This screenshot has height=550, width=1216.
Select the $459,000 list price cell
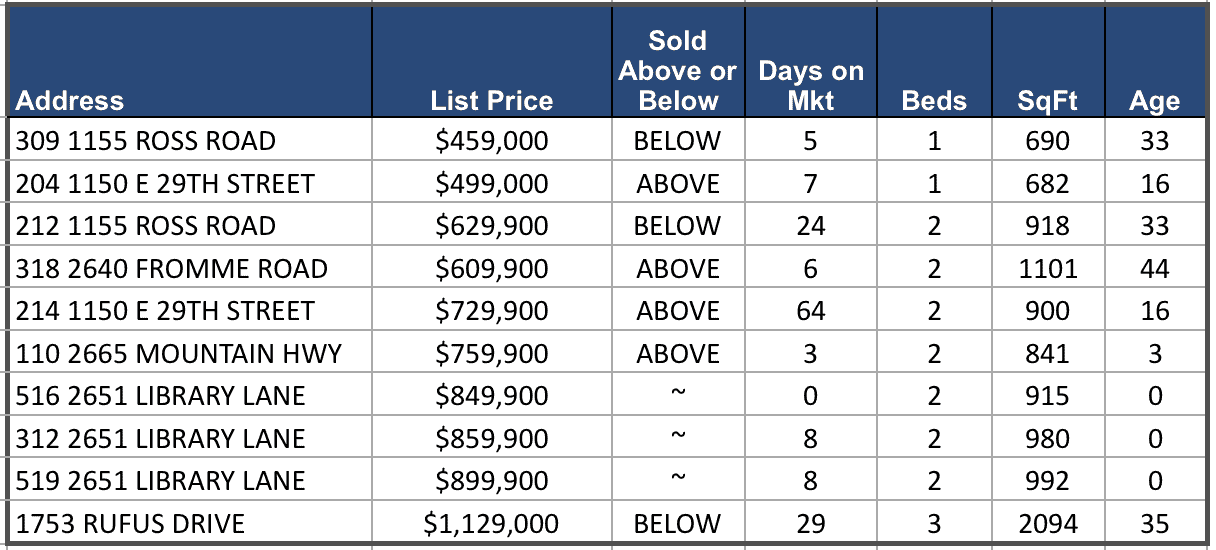[x=491, y=141]
